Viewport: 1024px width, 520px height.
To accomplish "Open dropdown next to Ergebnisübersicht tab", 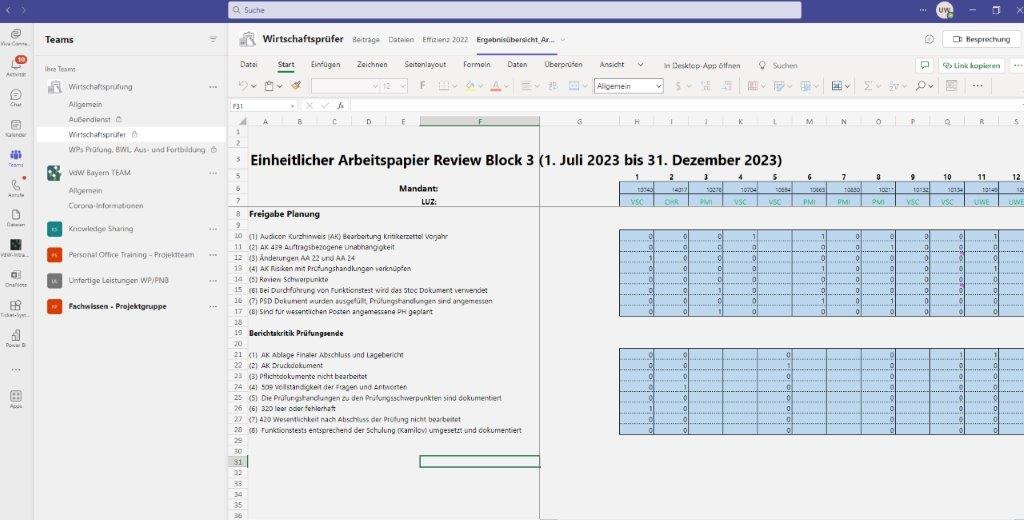I will (x=562, y=40).
